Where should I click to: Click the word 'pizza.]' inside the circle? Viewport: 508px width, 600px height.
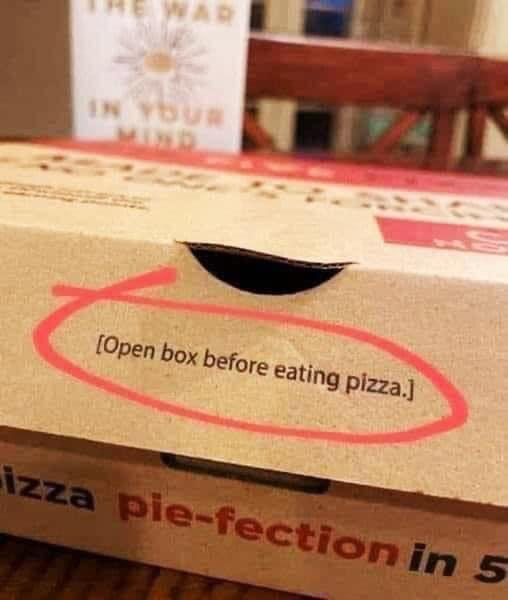point(379,385)
